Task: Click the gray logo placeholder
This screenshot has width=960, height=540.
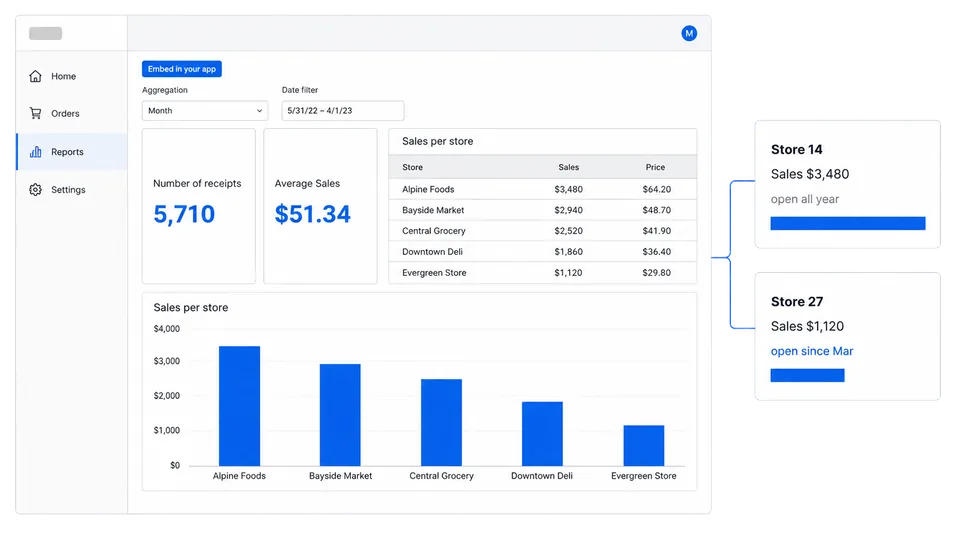Action: tap(45, 33)
